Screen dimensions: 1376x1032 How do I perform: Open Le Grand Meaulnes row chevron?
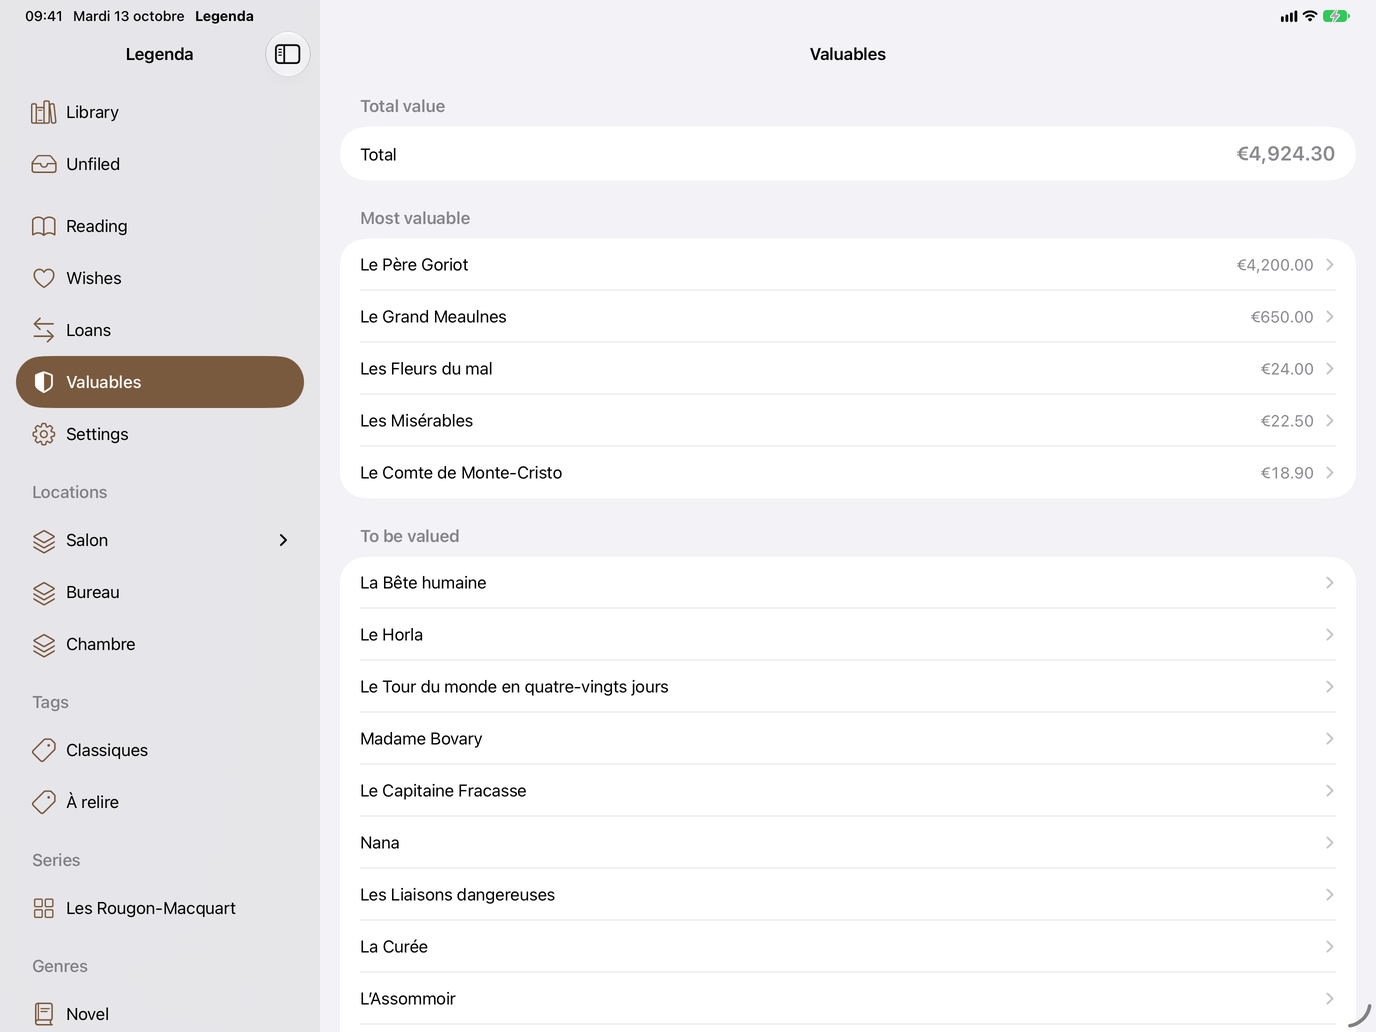pos(1329,316)
